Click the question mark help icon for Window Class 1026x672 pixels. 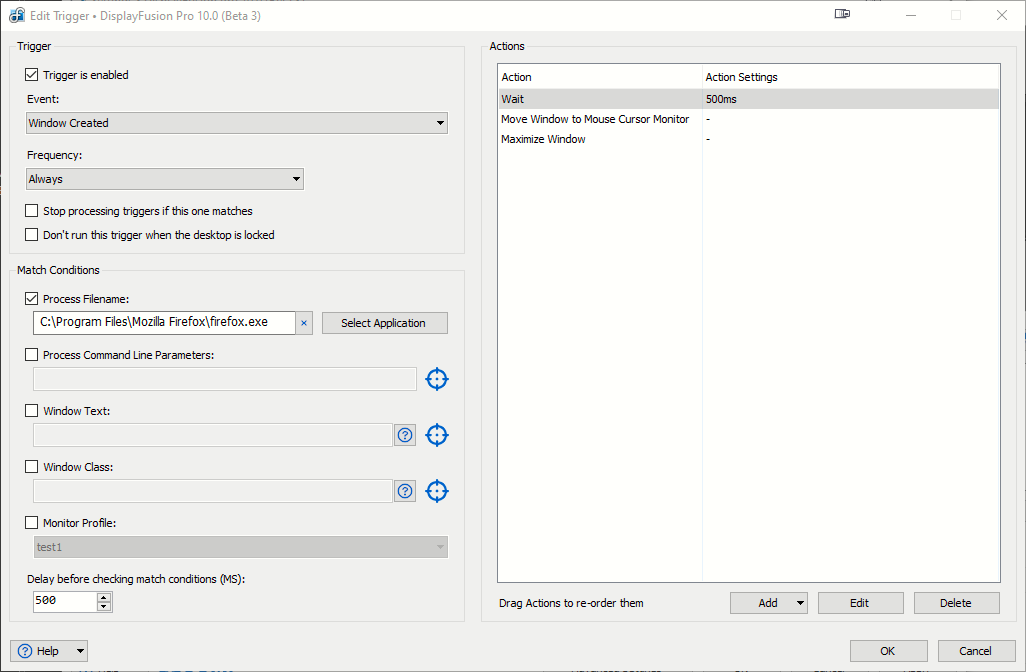click(405, 491)
